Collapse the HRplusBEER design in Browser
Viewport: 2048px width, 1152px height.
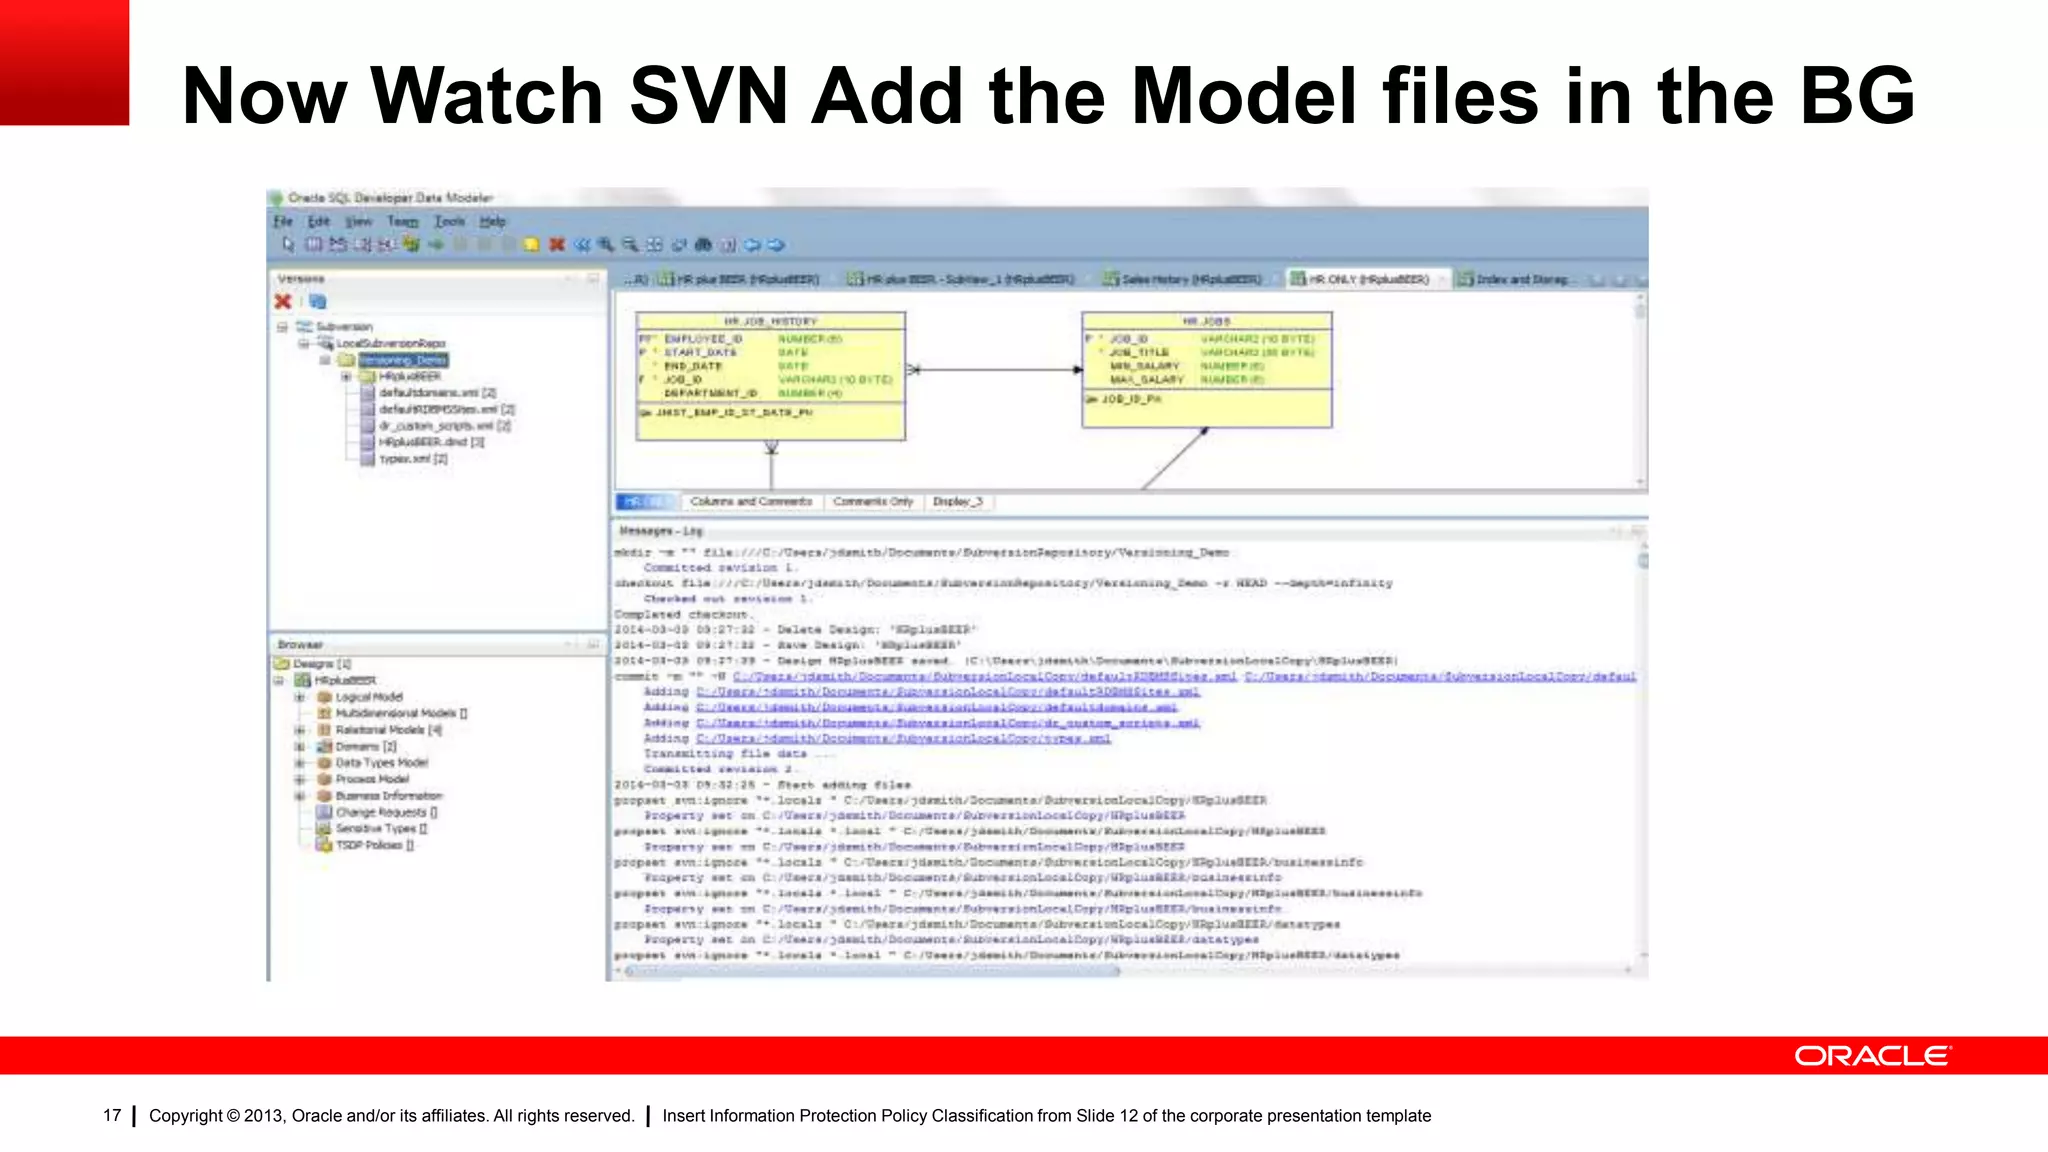pyautogui.click(x=279, y=681)
